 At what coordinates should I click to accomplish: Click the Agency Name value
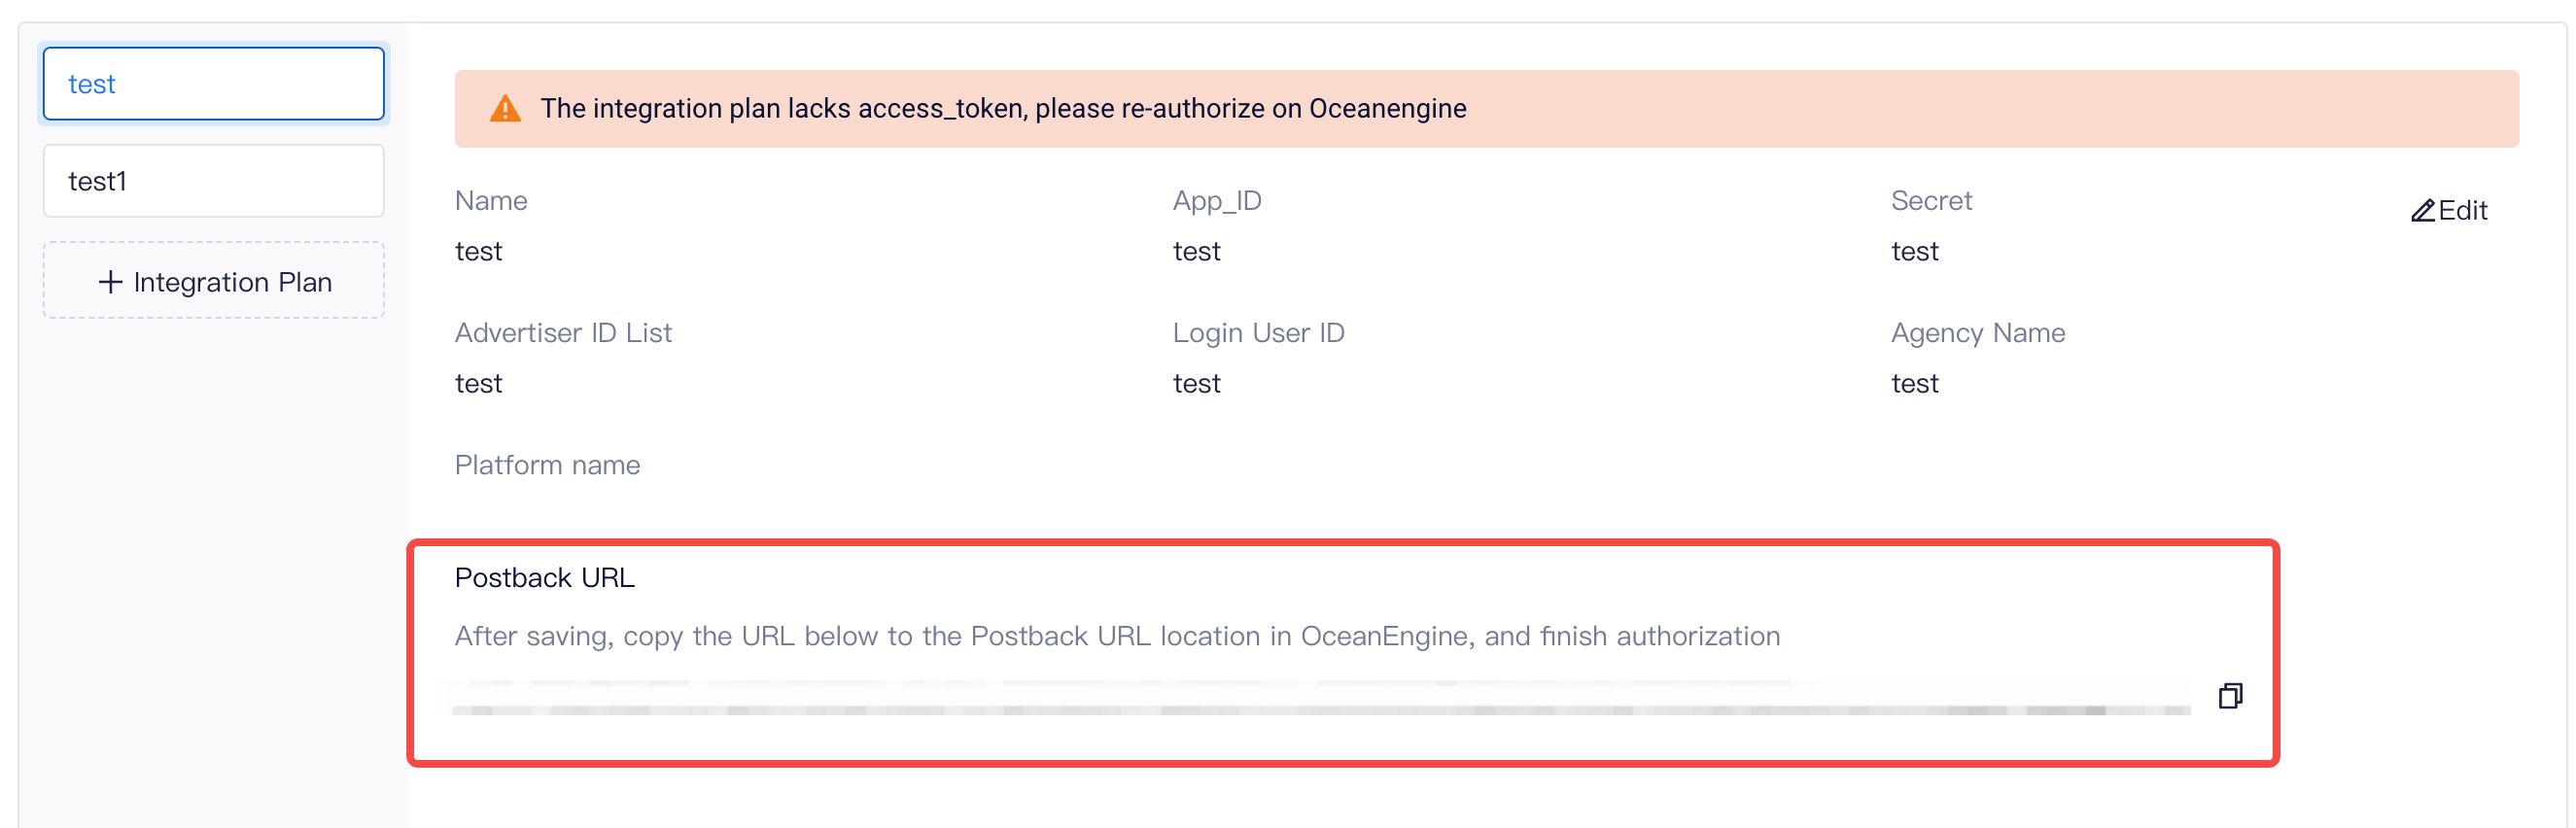tap(1914, 384)
